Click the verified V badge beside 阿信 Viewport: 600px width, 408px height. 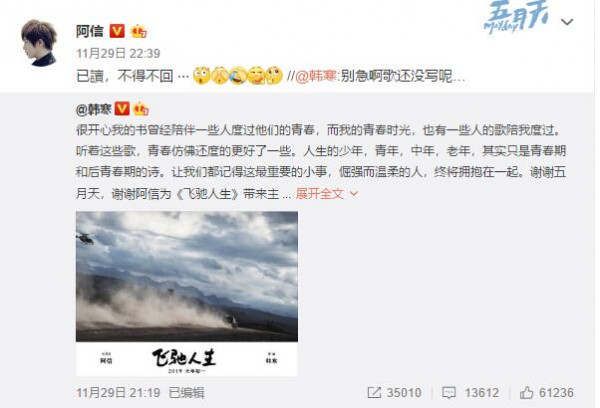click(117, 31)
